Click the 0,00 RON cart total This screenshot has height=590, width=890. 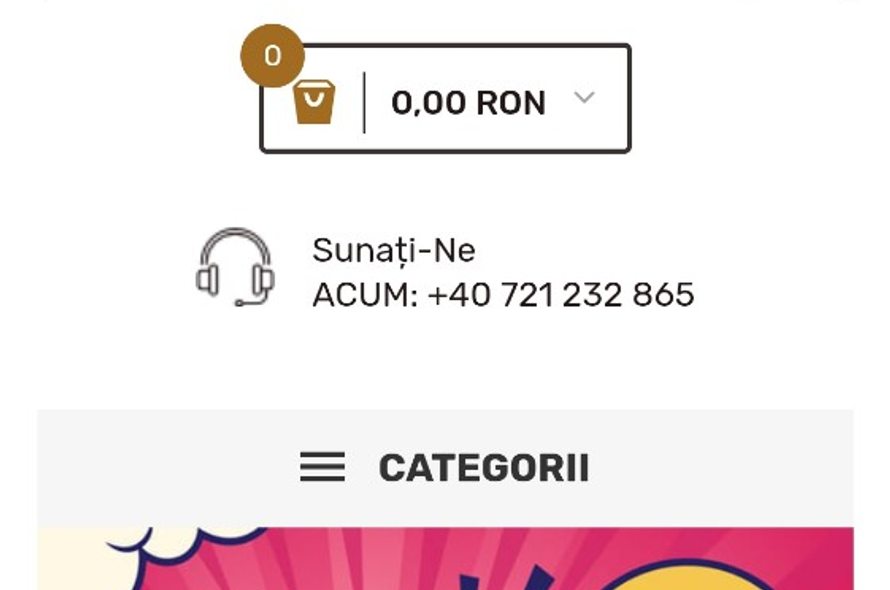point(468,103)
